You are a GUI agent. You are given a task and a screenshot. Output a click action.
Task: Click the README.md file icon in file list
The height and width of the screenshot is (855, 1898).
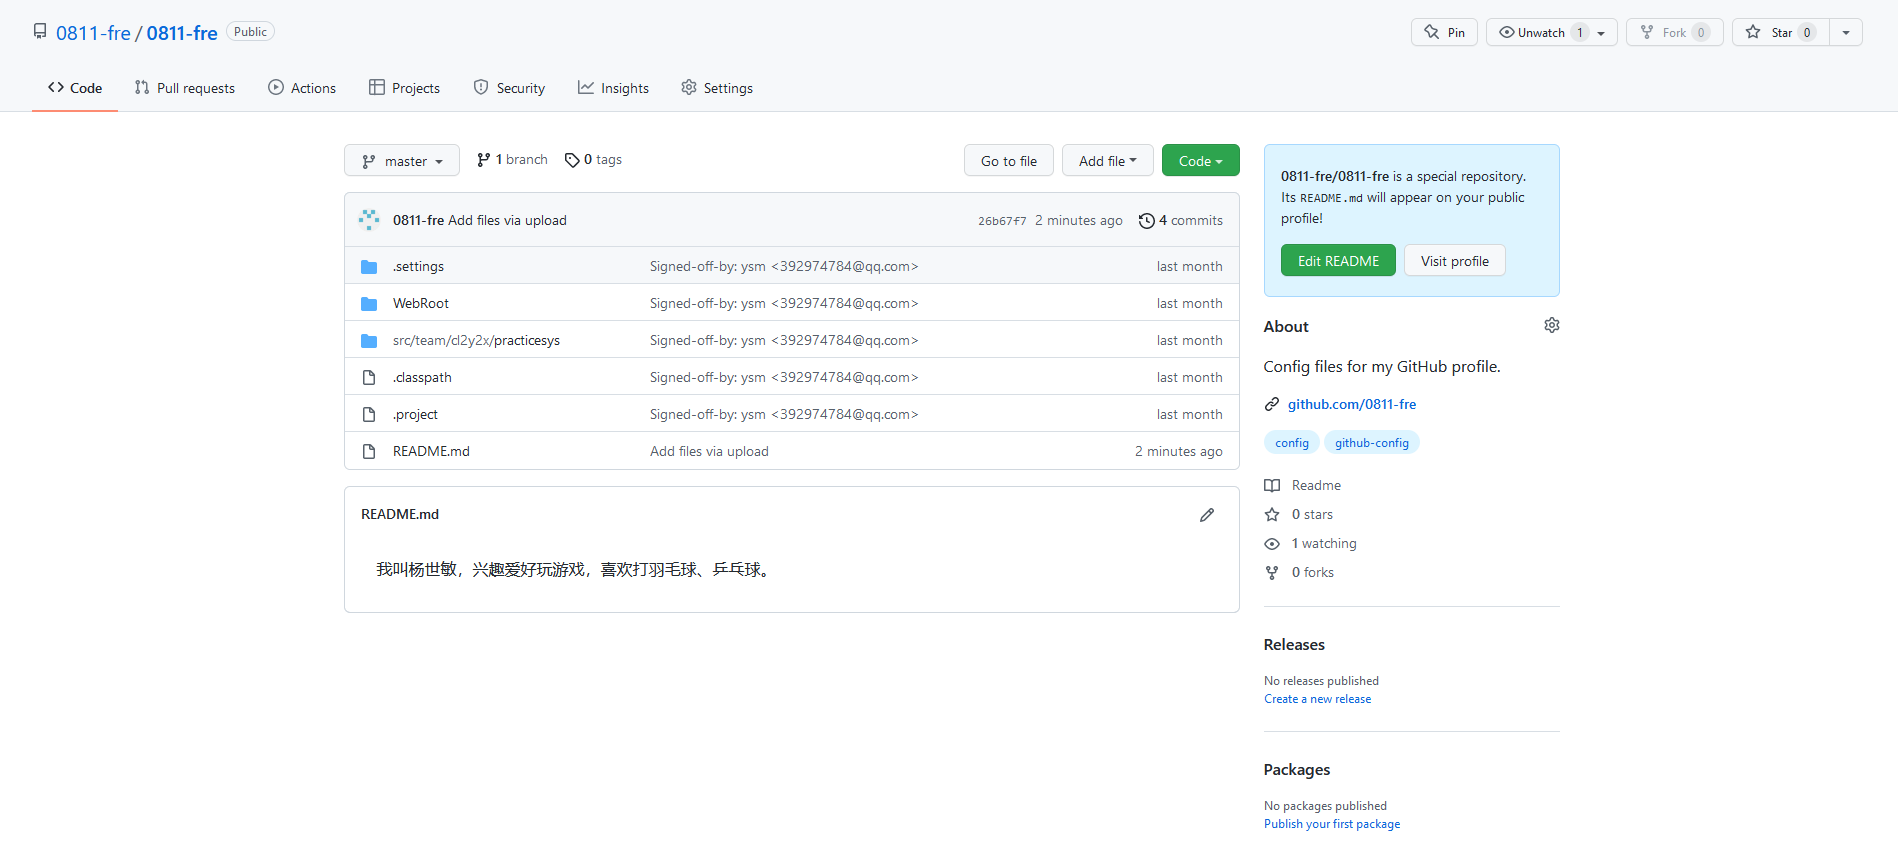pyautogui.click(x=369, y=452)
